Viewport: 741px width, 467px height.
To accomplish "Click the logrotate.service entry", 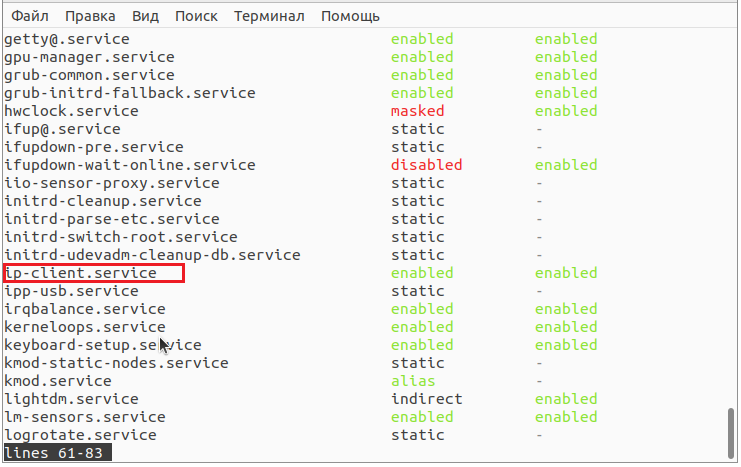I will pyautogui.click(x=80, y=435).
